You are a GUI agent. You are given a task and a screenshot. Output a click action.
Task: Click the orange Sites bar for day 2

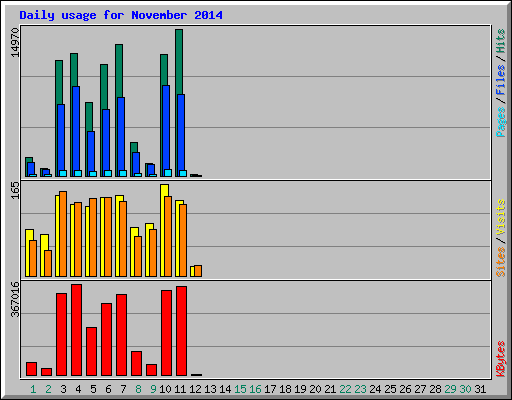tap(48, 263)
